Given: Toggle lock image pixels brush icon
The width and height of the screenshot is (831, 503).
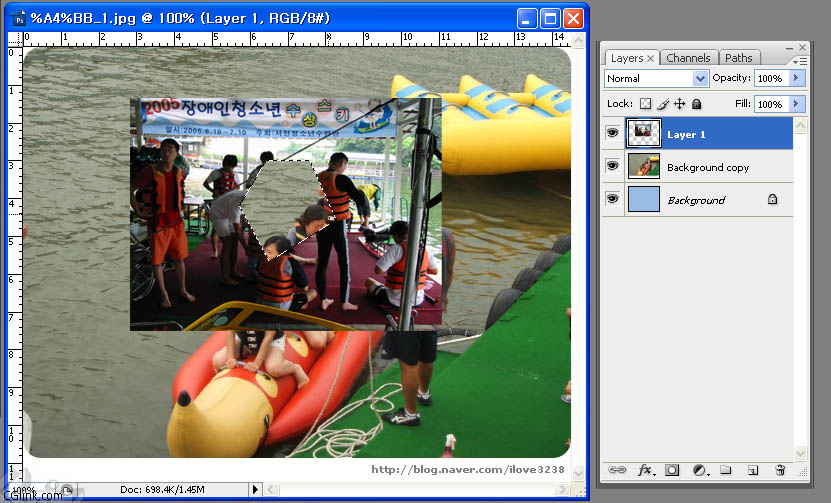Looking at the screenshot, I should click(x=662, y=104).
